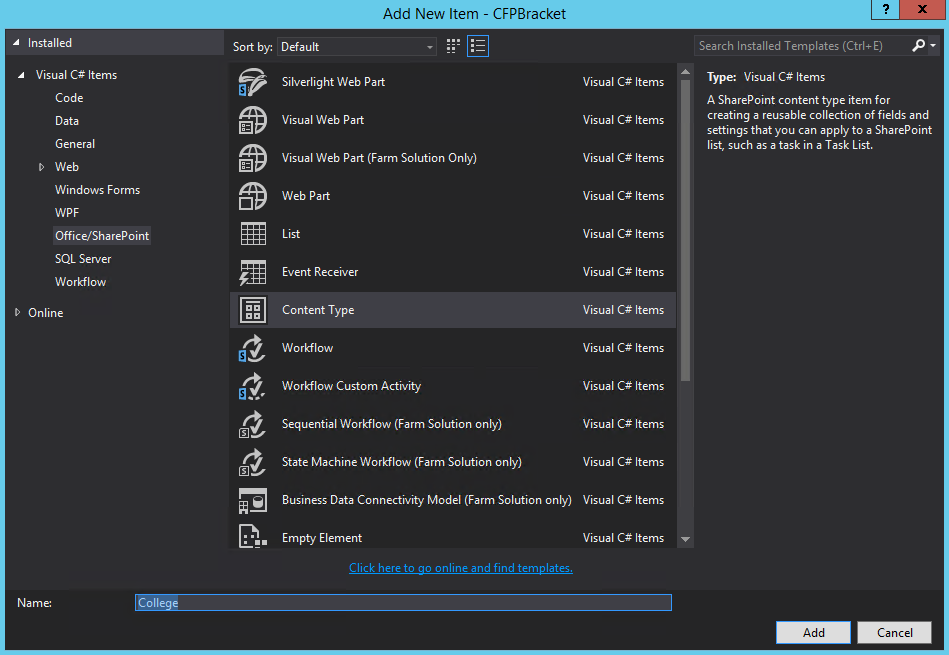949x655 pixels.
Task: Click the Content Type template icon
Action: 252,310
